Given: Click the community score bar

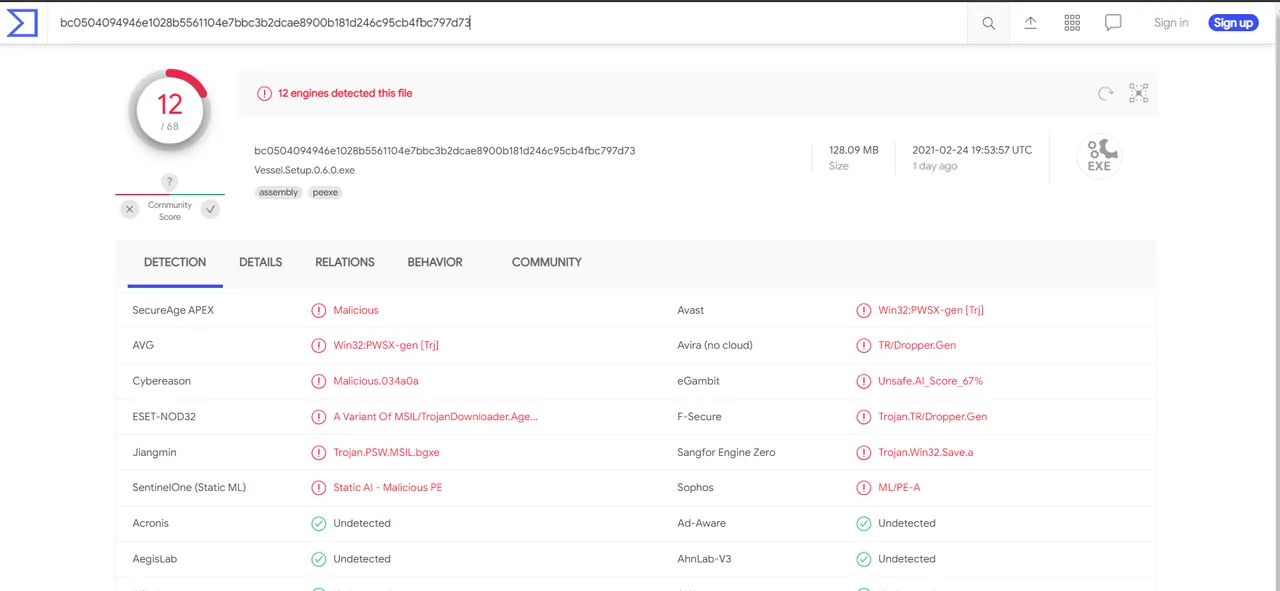Looking at the screenshot, I should click(170, 194).
